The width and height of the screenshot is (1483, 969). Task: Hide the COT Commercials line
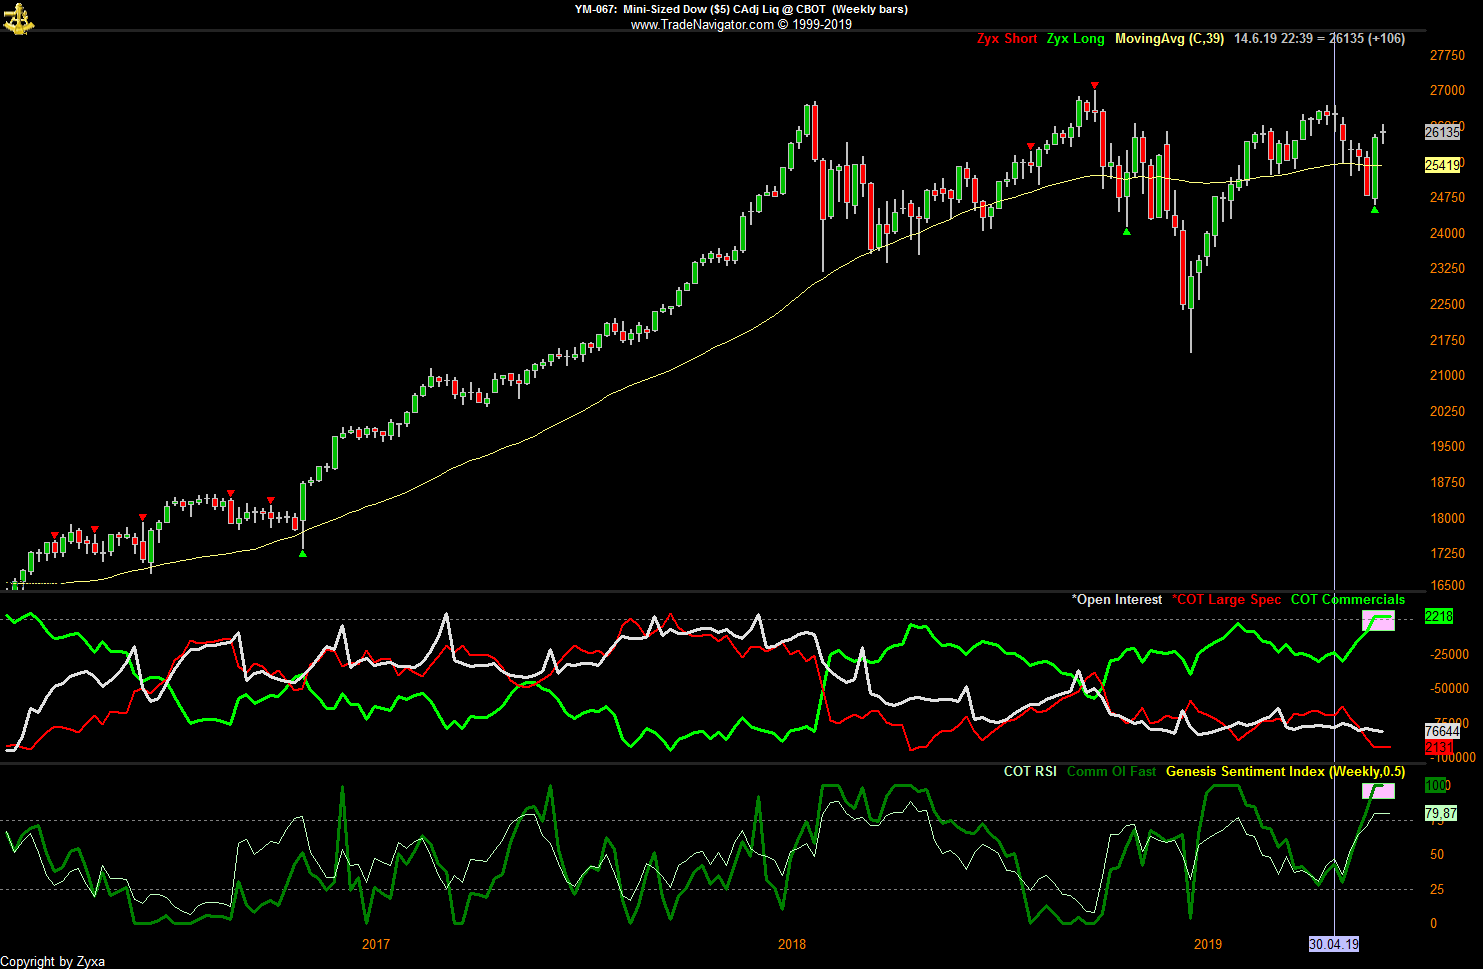click(x=1347, y=599)
